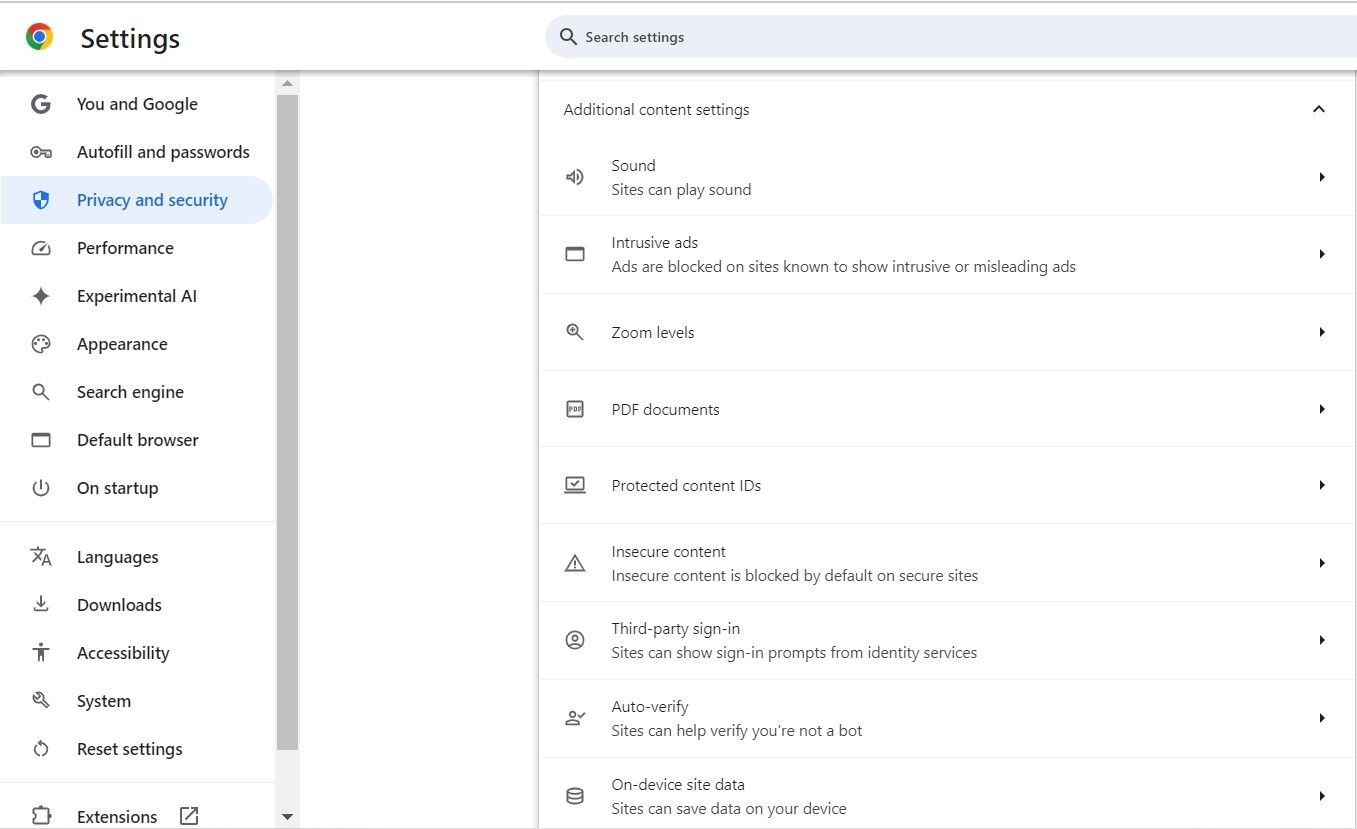Select Privacy and security in sidebar

point(136,200)
